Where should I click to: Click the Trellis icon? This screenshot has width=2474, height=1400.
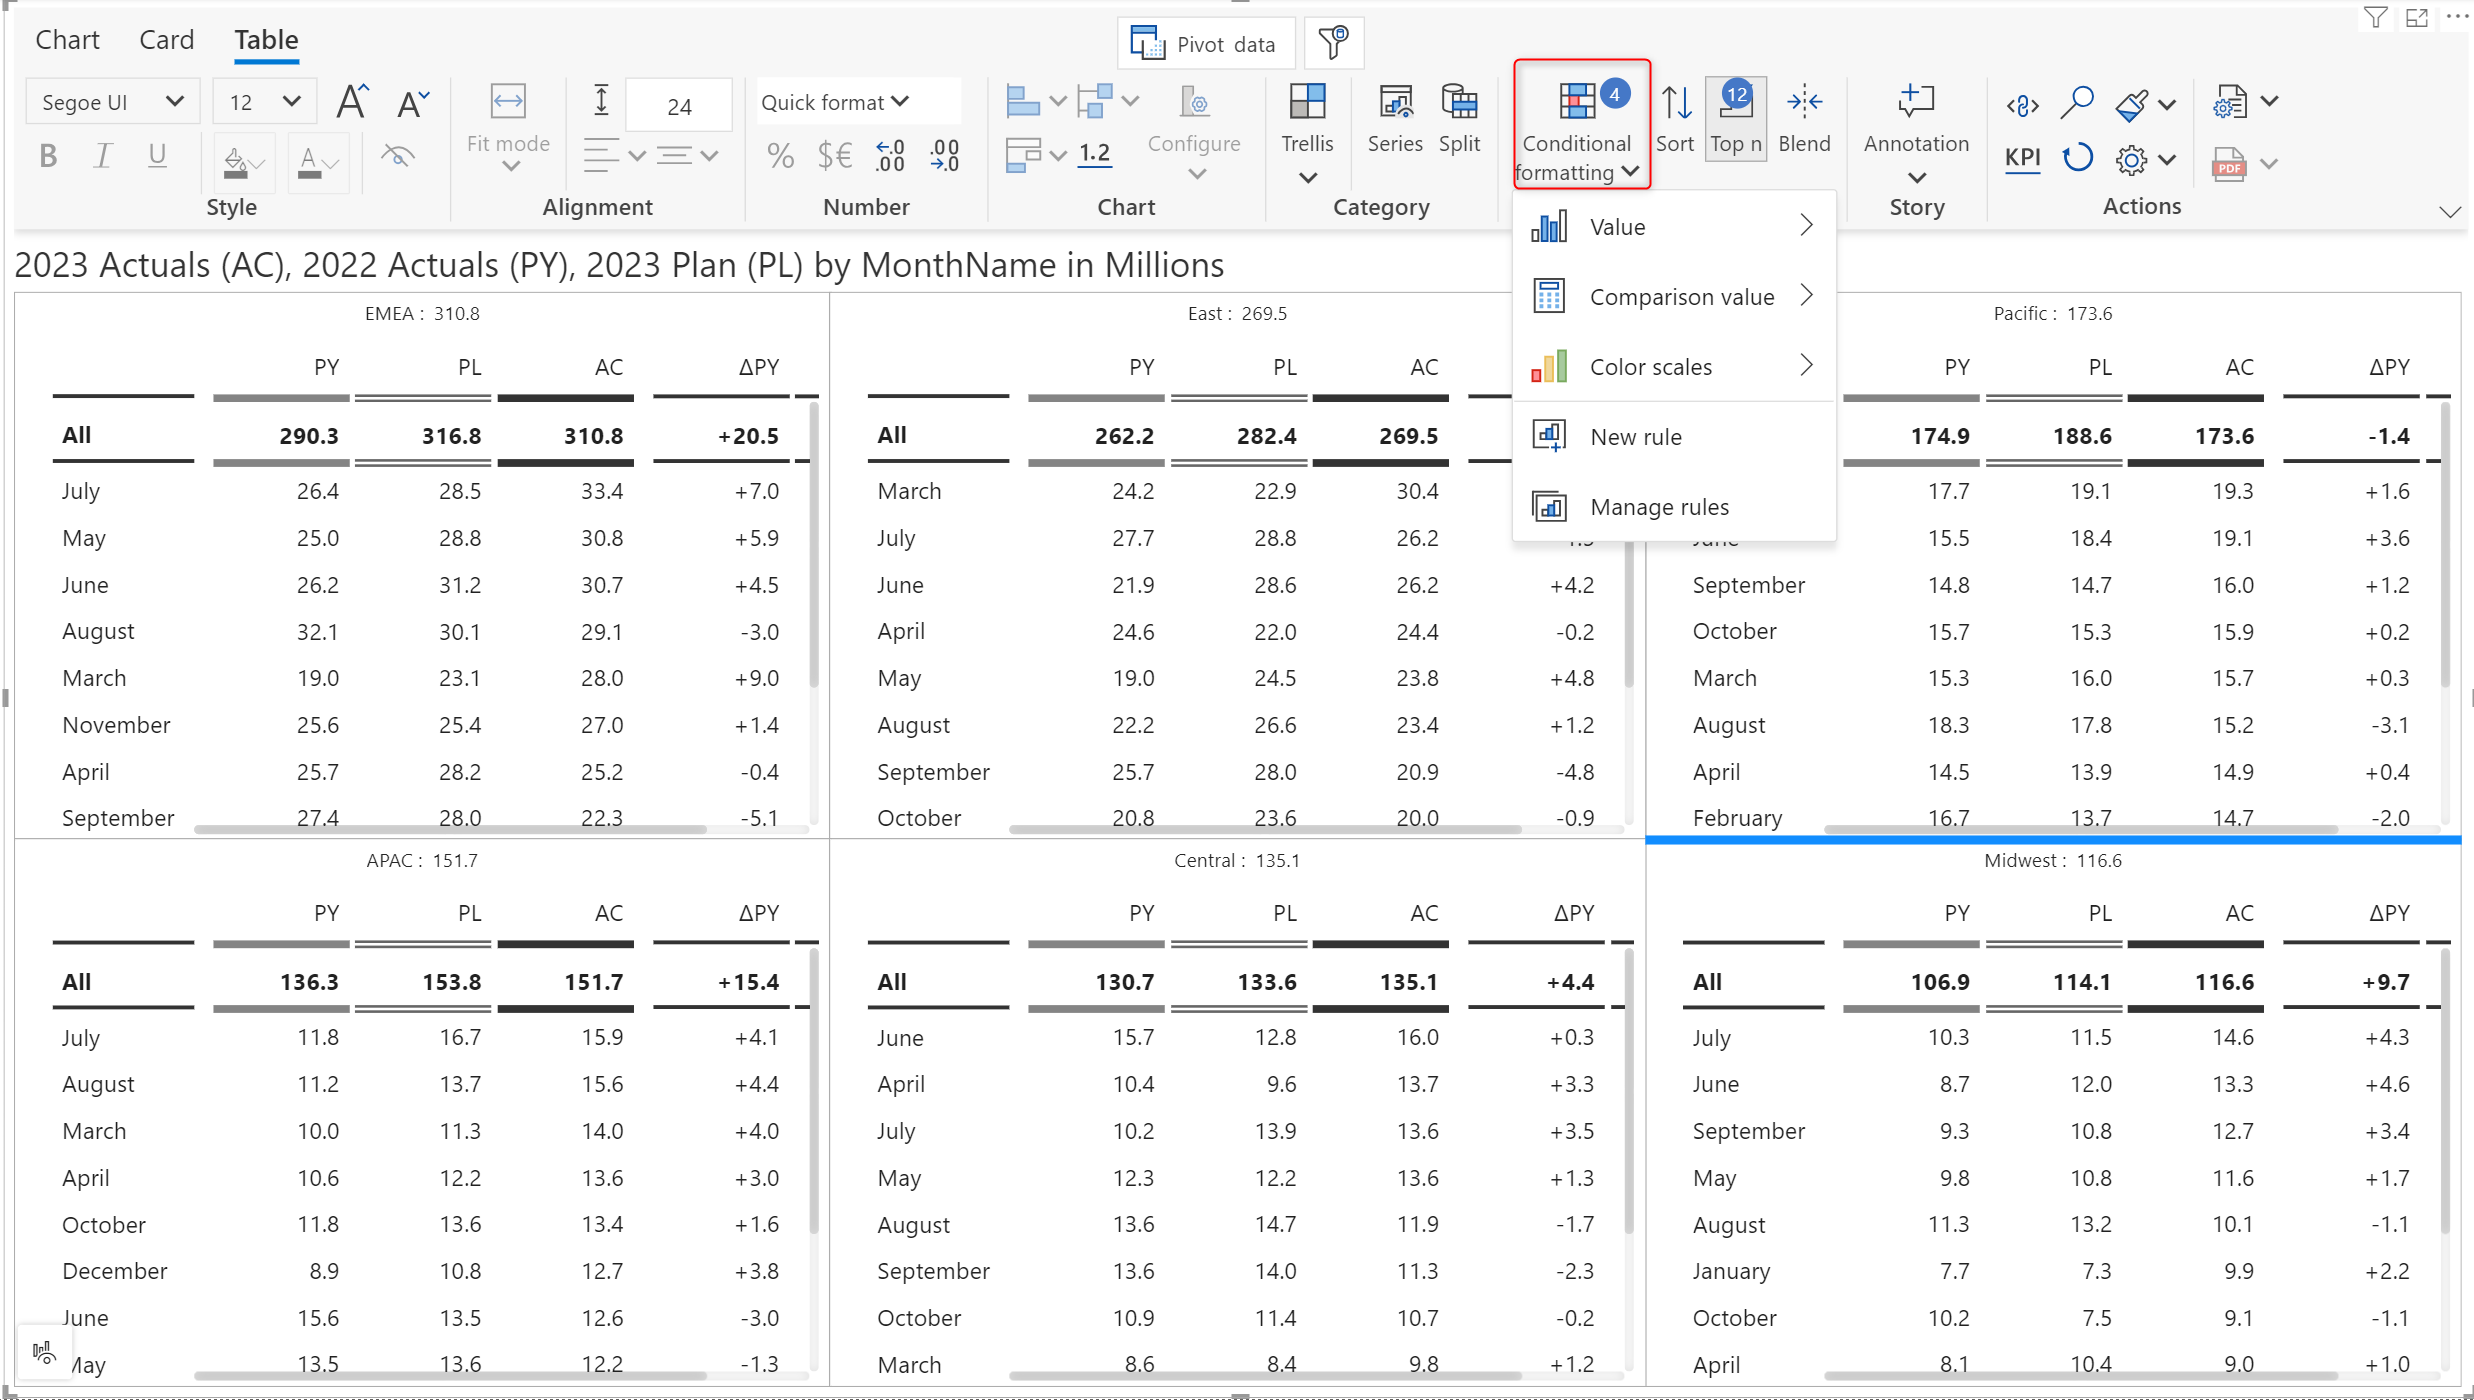(x=1306, y=103)
